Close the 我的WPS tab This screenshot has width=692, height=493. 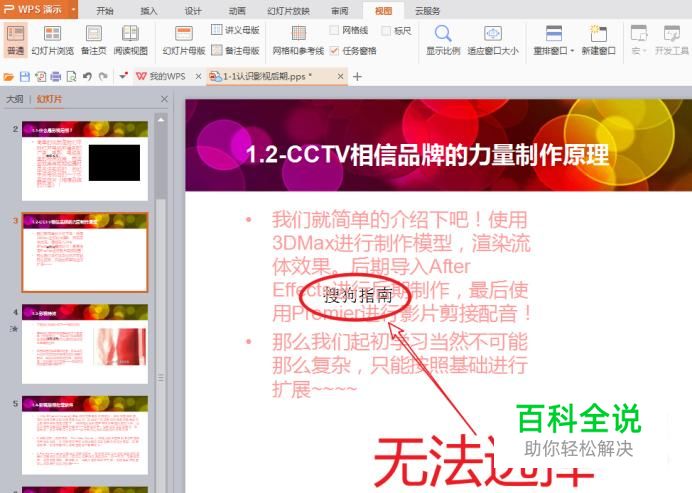tap(199, 76)
